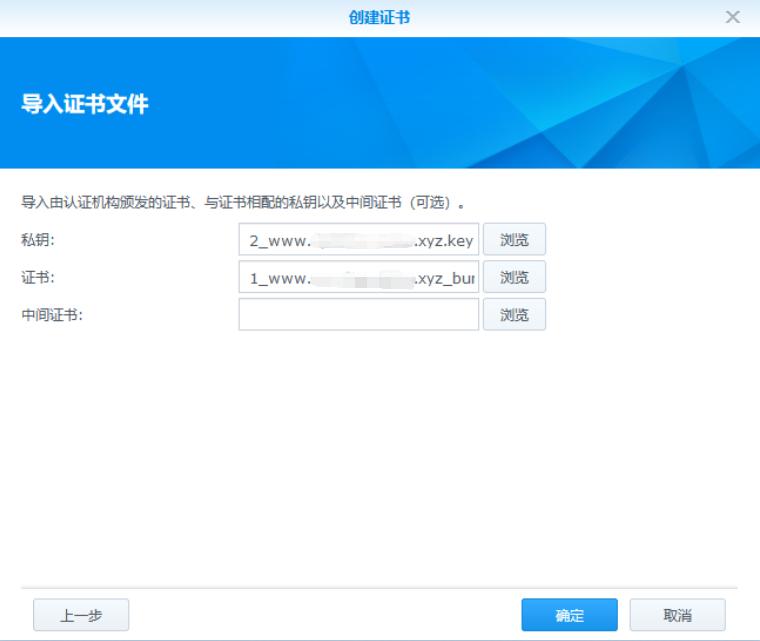
Task: Cancel with the 取消 button
Action: [678, 615]
